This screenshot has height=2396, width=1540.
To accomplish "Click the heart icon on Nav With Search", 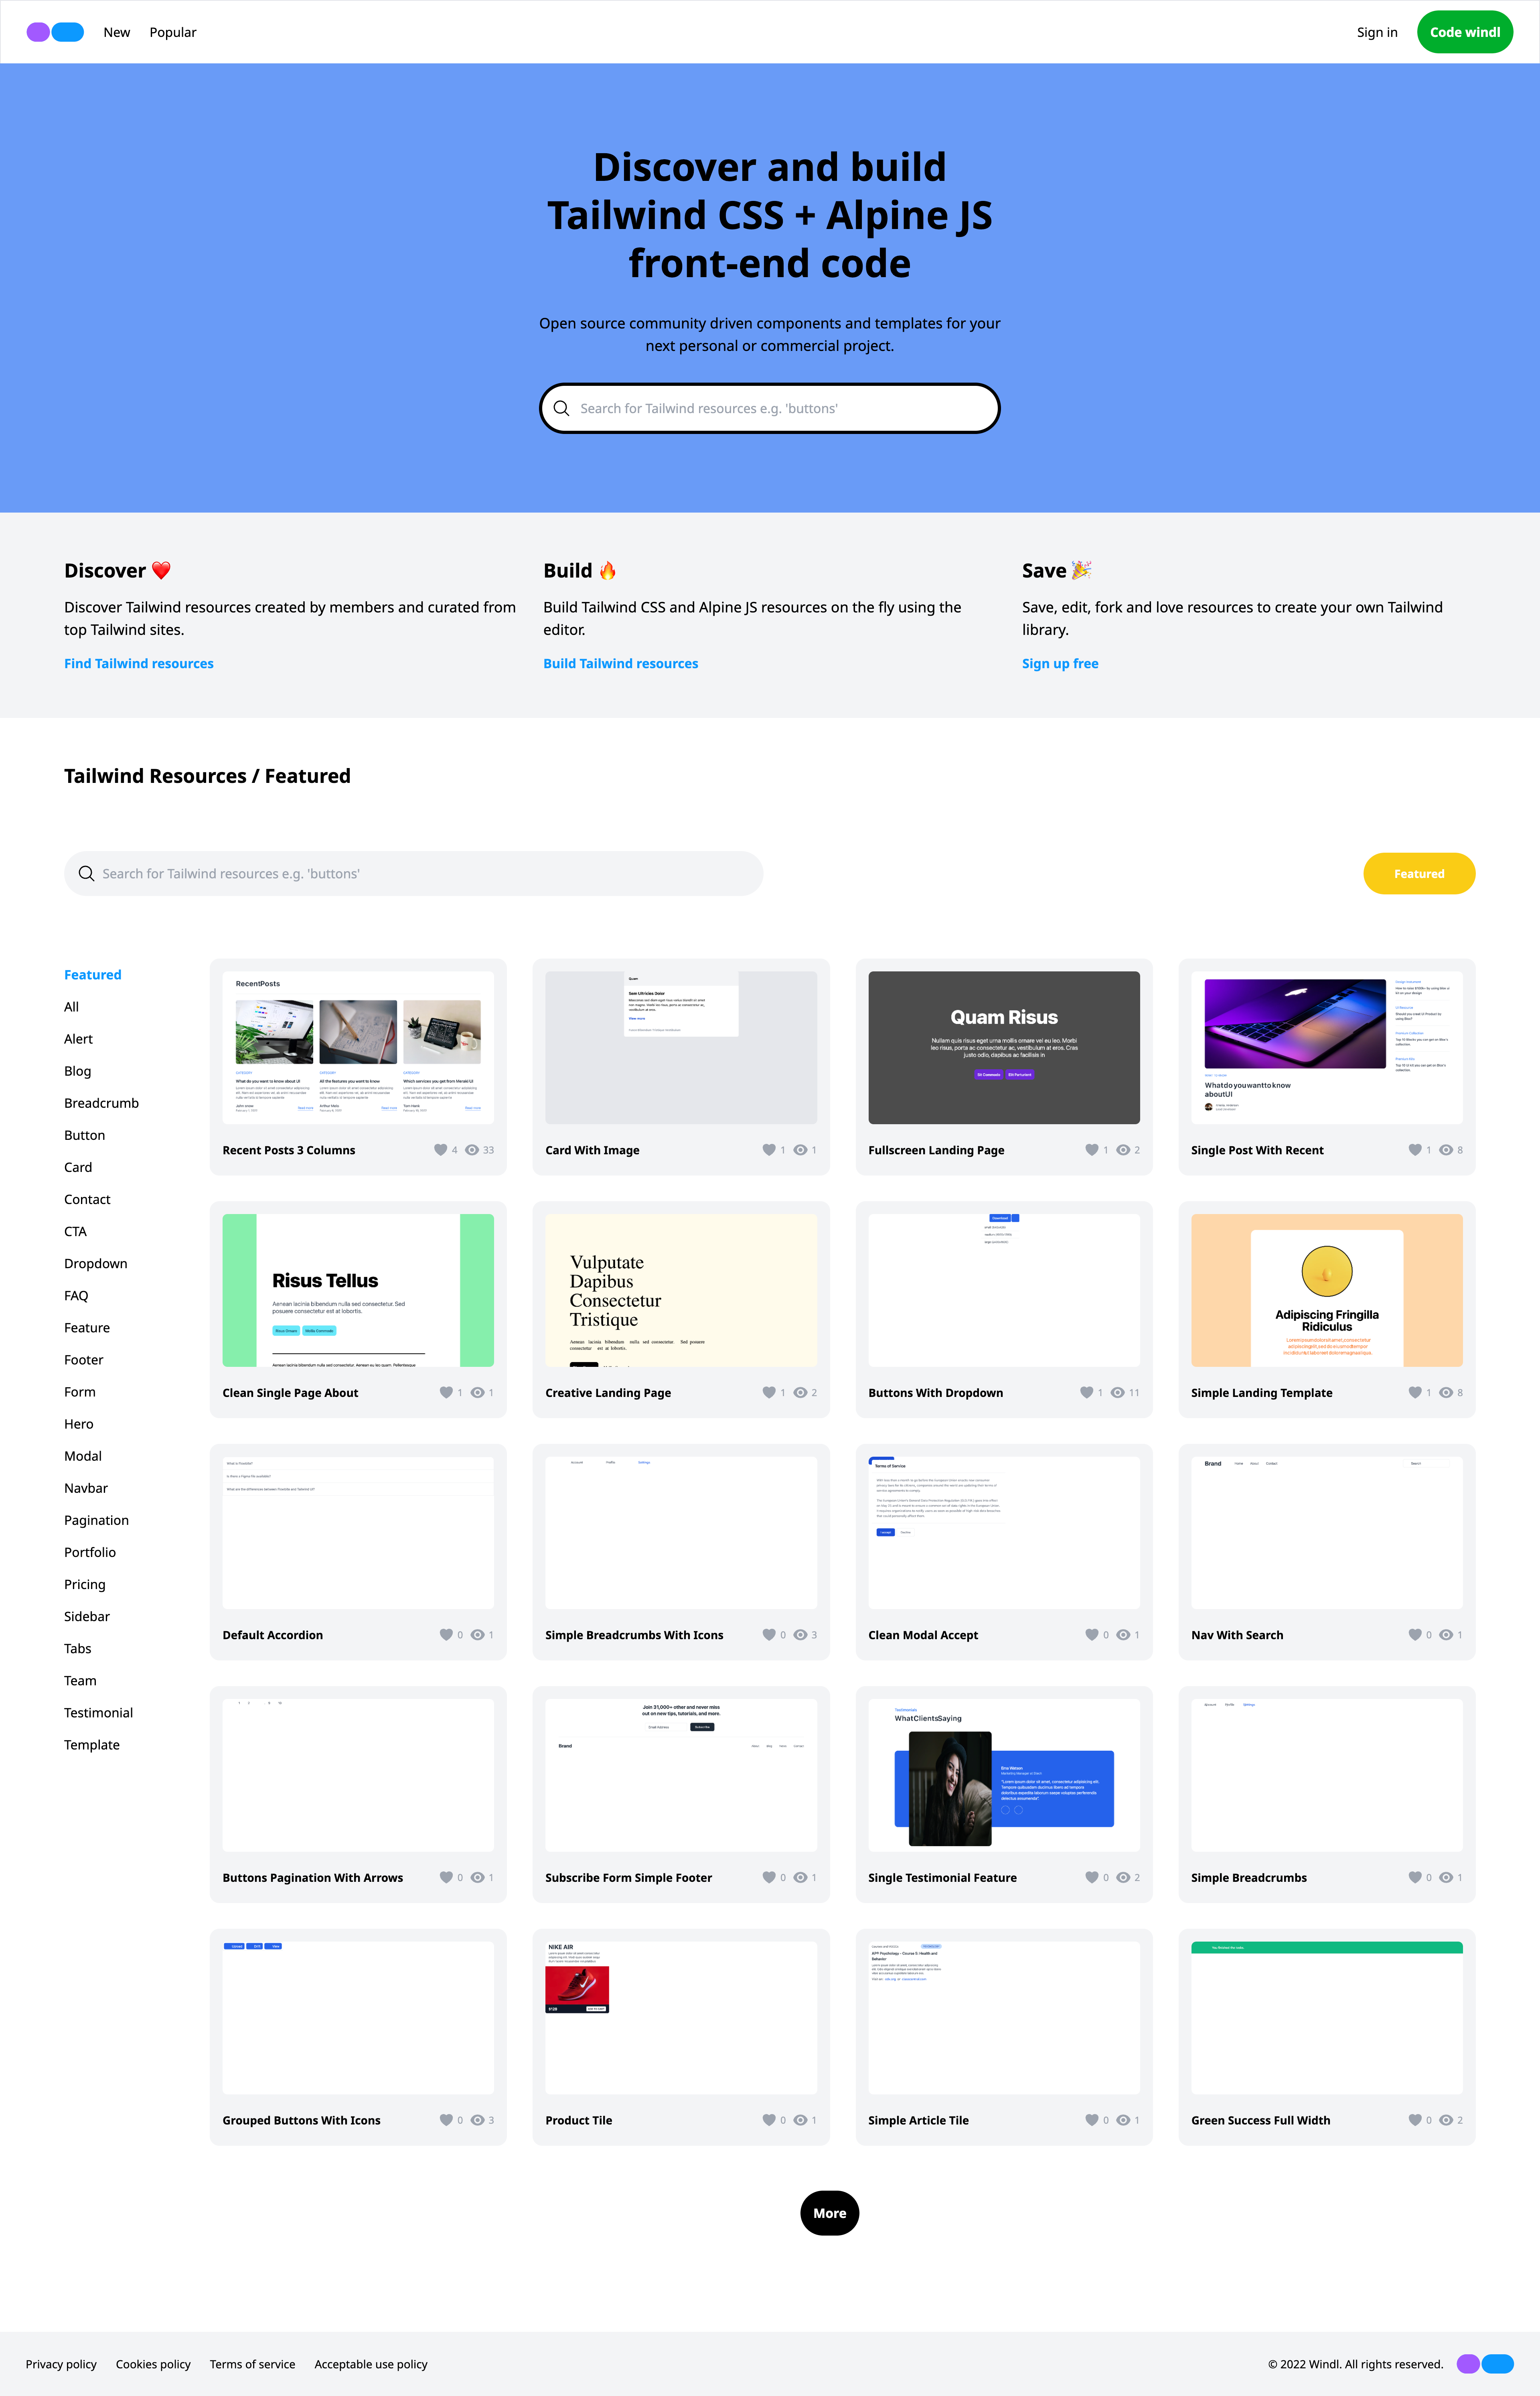I will (1415, 1635).
